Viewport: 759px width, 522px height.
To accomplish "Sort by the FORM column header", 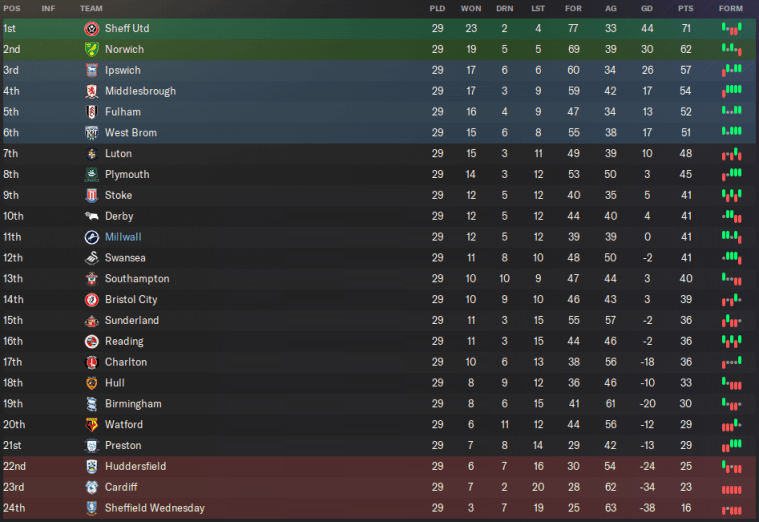I will (730, 8).
